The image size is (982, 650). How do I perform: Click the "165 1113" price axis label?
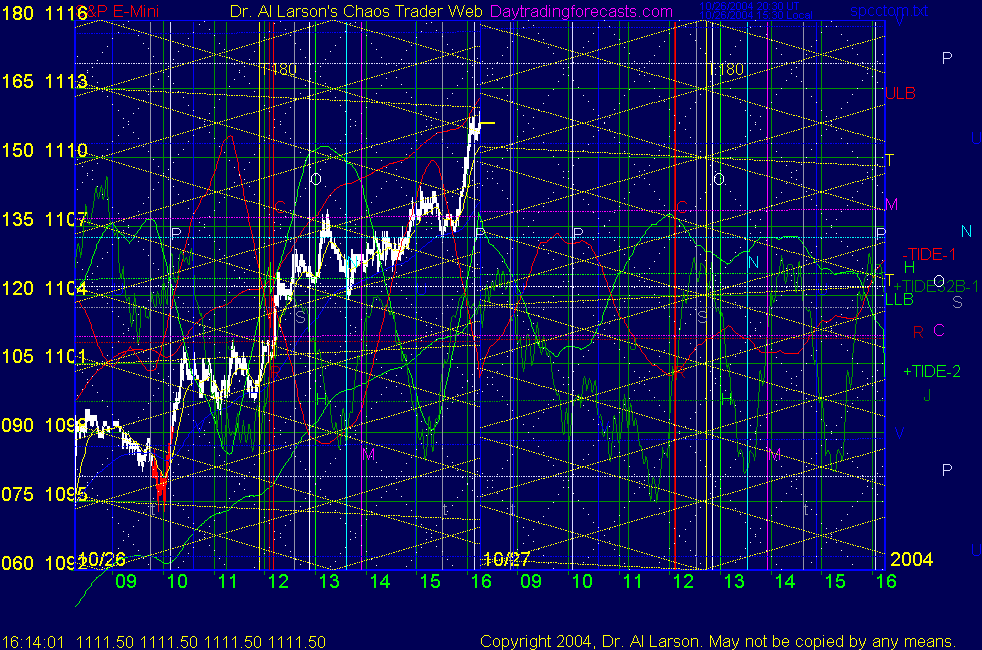click(44, 81)
